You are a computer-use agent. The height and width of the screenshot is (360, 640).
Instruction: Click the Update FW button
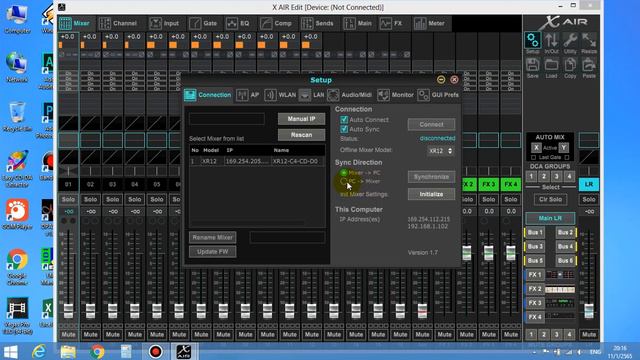212,251
